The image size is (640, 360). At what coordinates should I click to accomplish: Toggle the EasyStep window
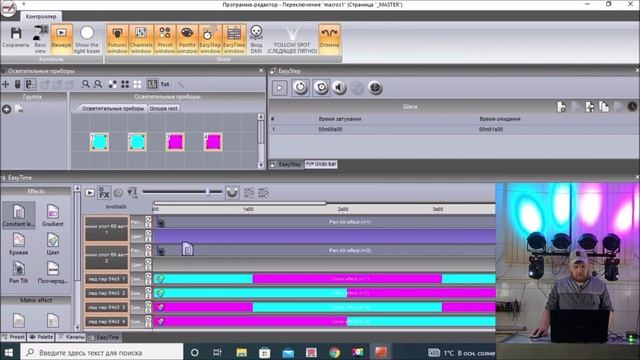pyautogui.click(x=210, y=39)
